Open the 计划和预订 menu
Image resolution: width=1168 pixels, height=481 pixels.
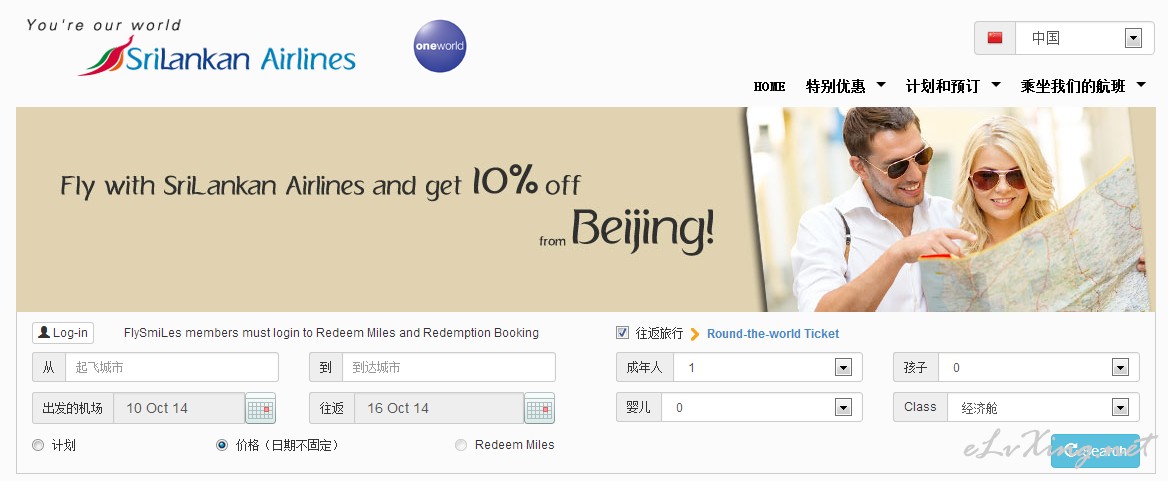pyautogui.click(x=953, y=86)
